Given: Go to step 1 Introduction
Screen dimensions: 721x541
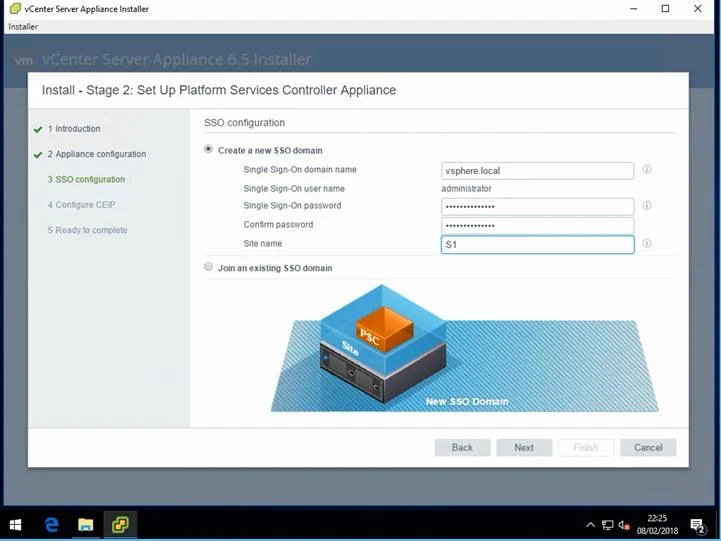Looking at the screenshot, I should click(74, 129).
